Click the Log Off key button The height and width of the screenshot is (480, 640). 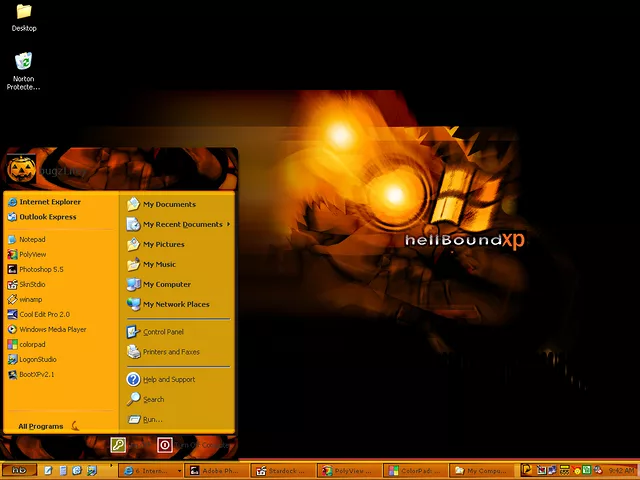(118, 445)
